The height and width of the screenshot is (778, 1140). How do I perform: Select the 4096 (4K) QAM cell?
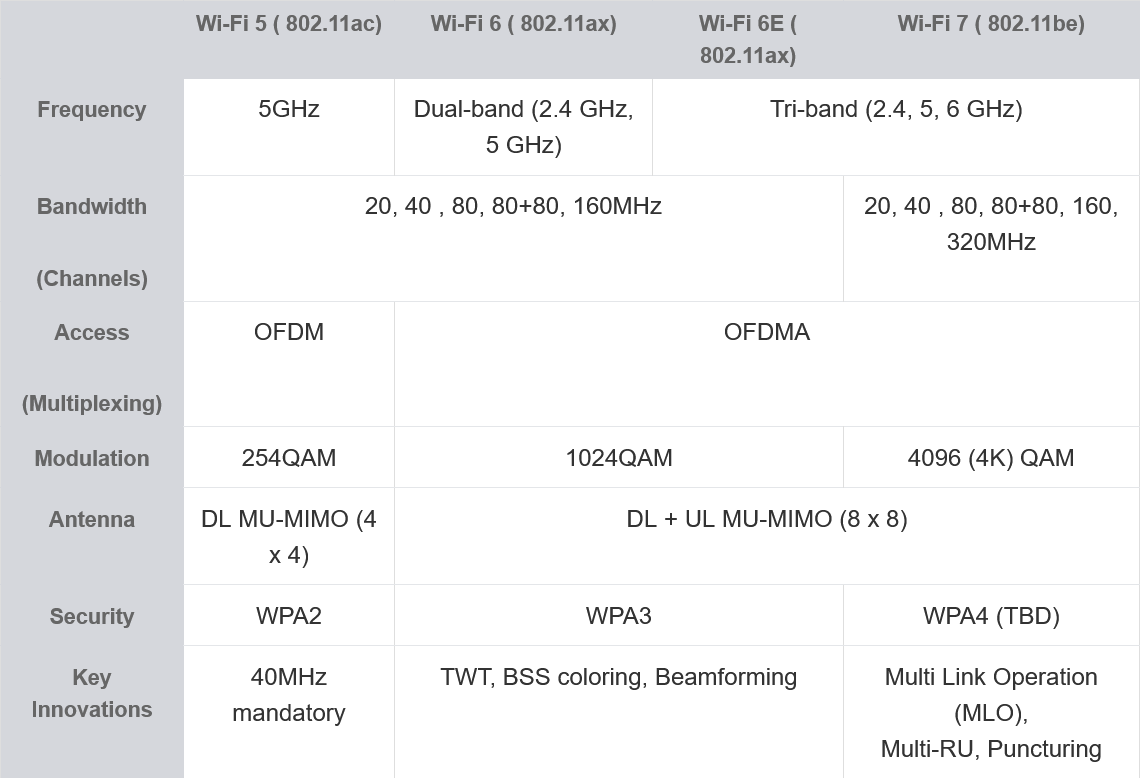coord(991,458)
